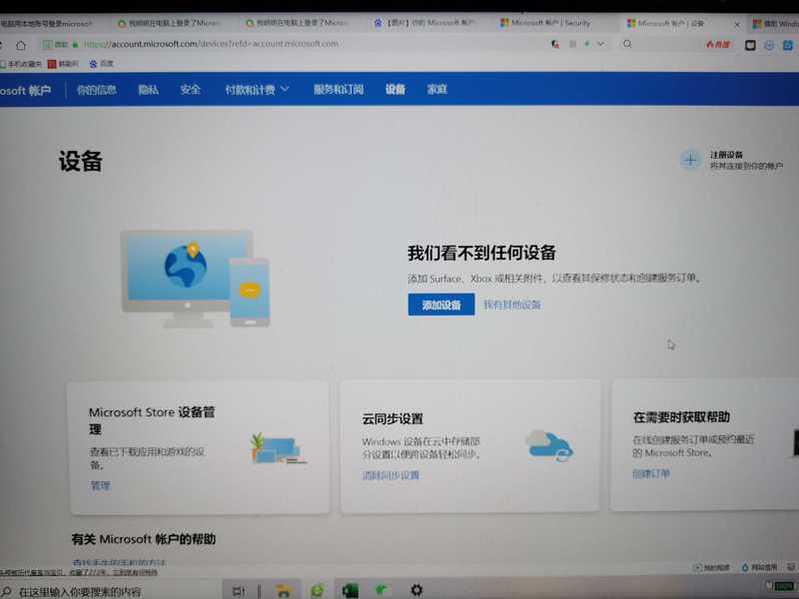Click the browser home icon
The image size is (799, 599).
pos(21,45)
